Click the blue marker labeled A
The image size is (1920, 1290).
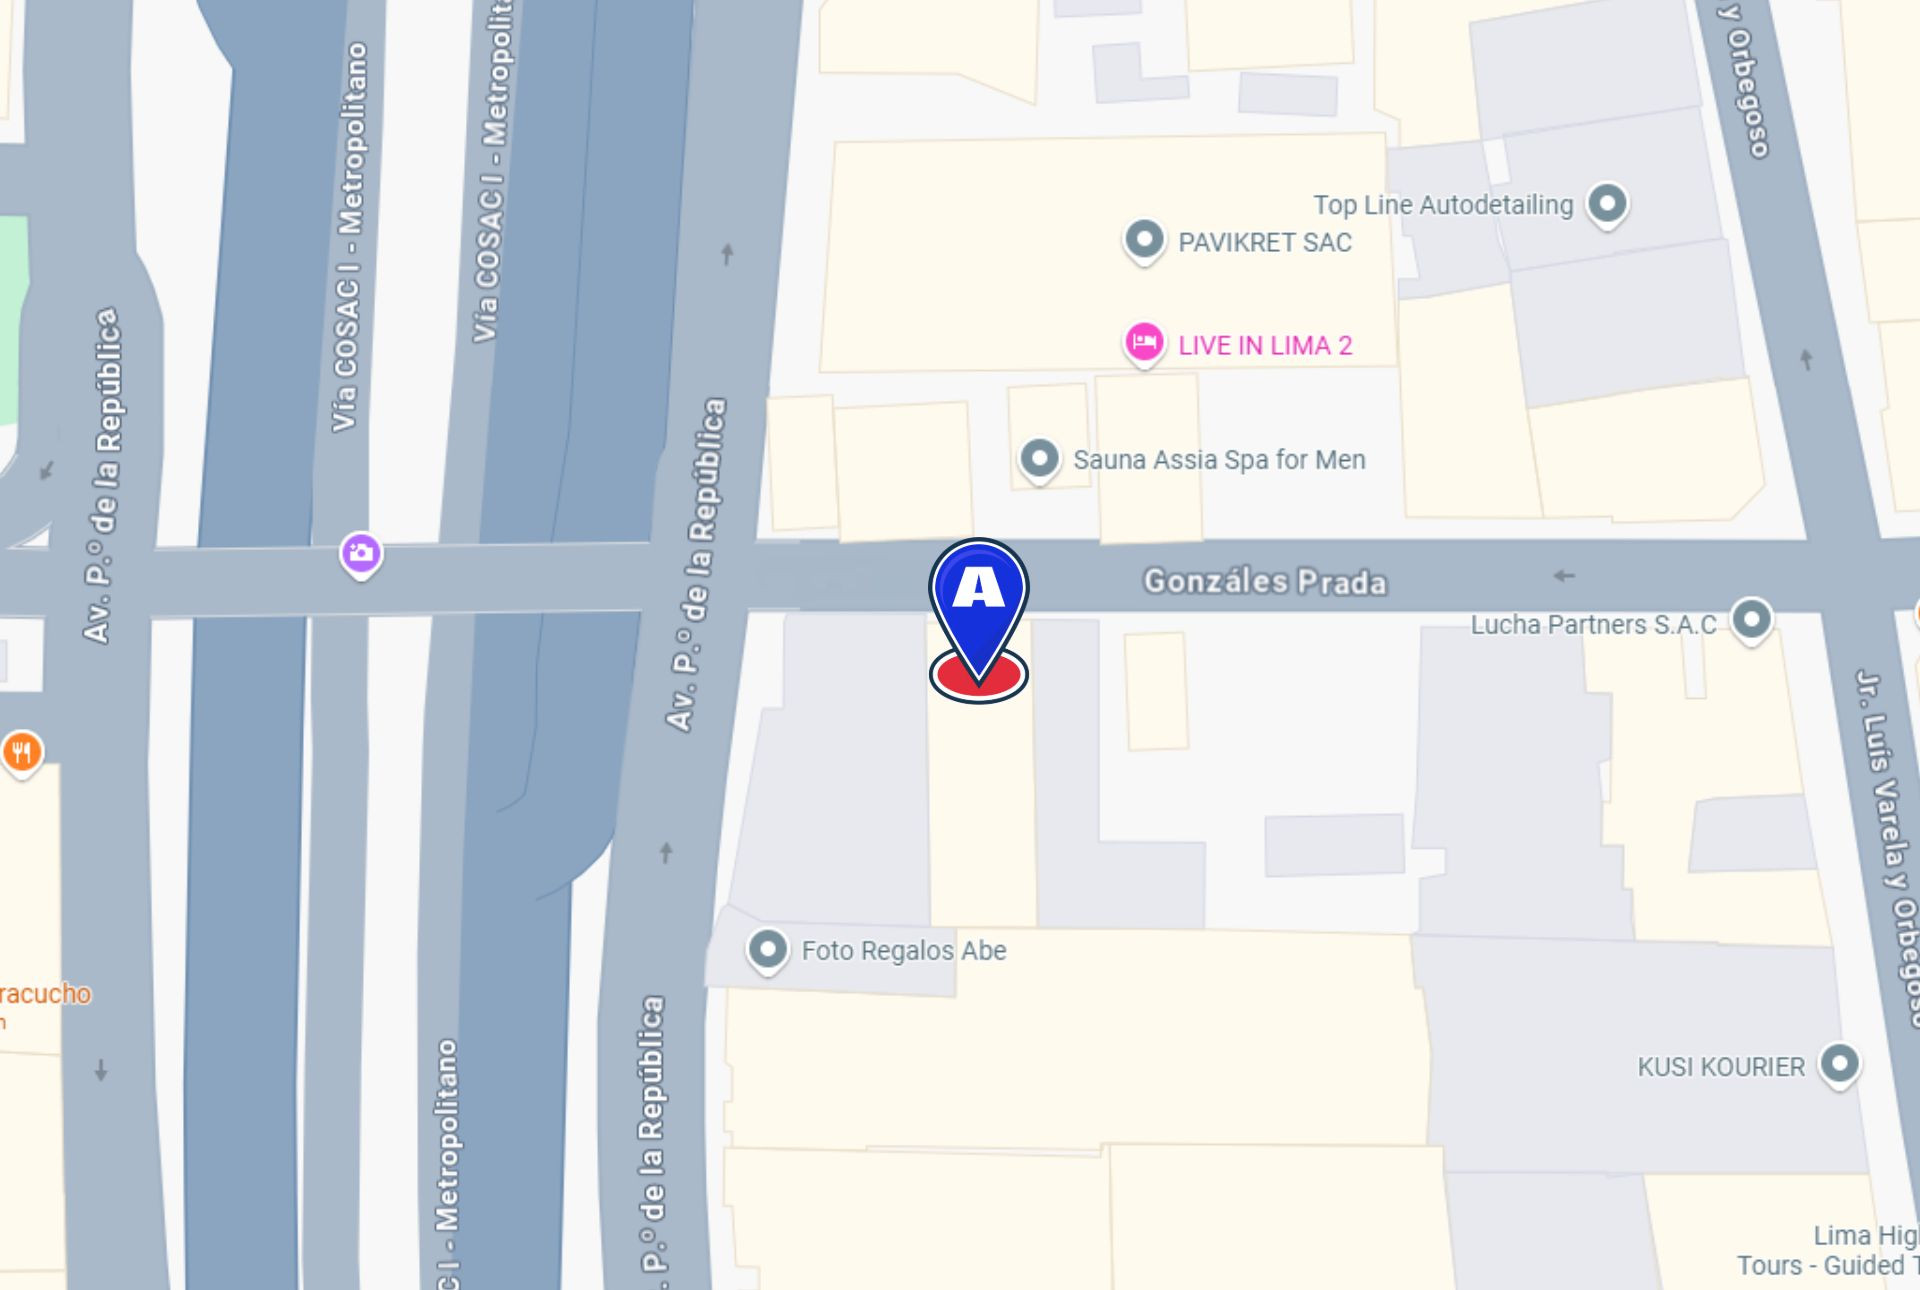[978, 600]
